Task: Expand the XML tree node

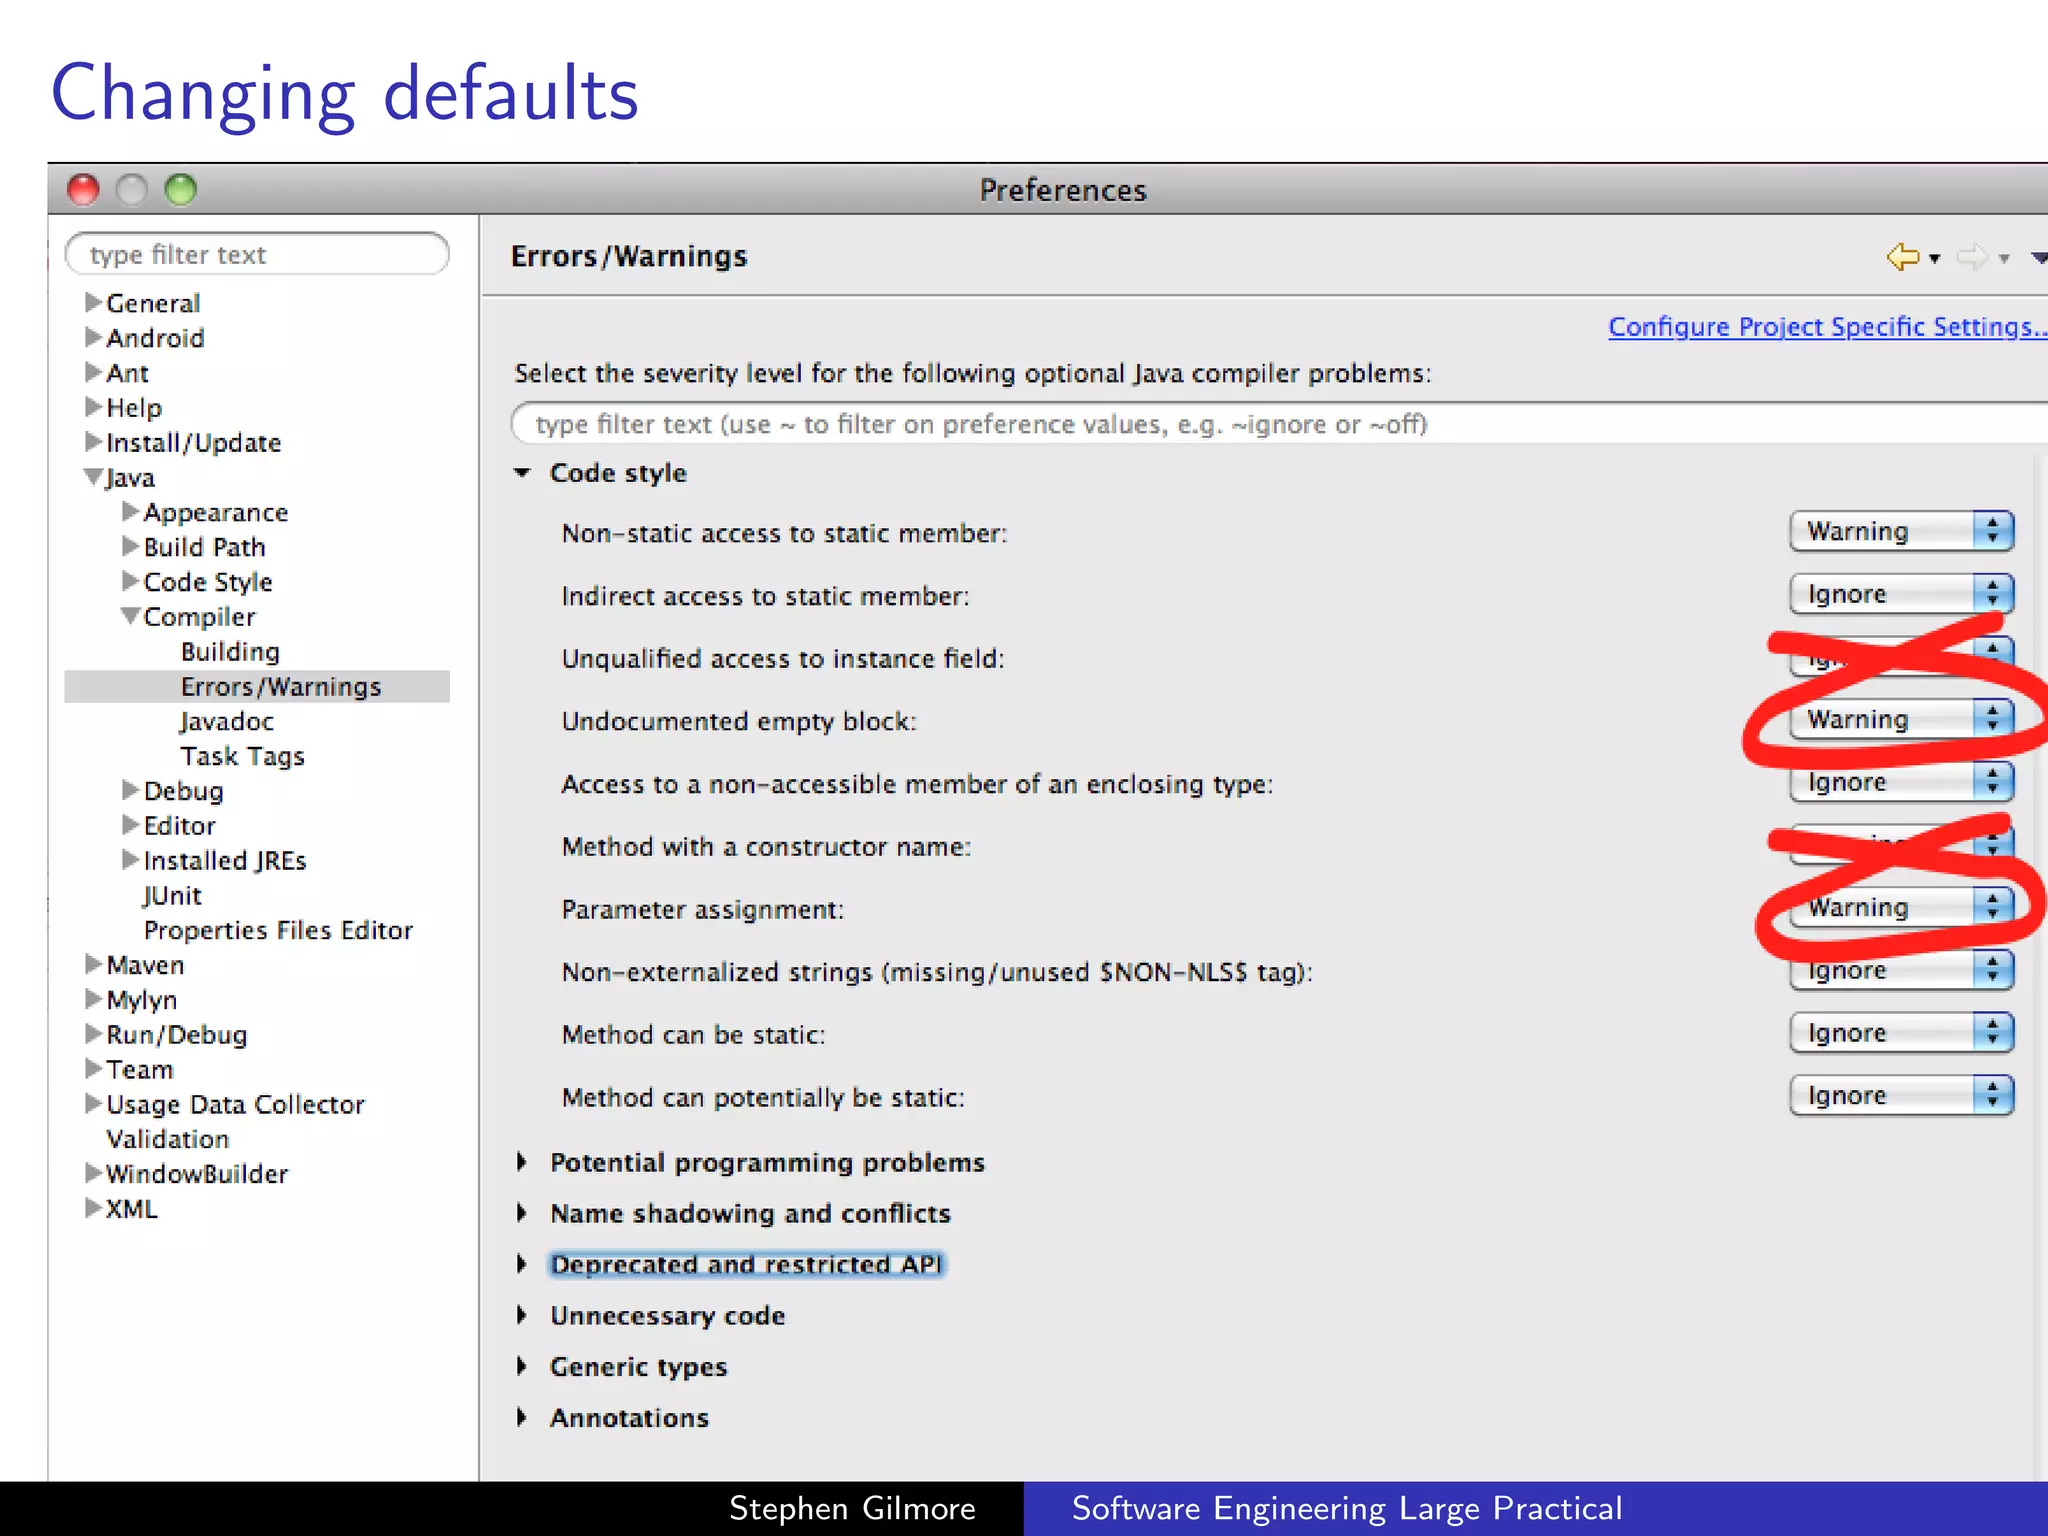Action: click(x=94, y=1208)
